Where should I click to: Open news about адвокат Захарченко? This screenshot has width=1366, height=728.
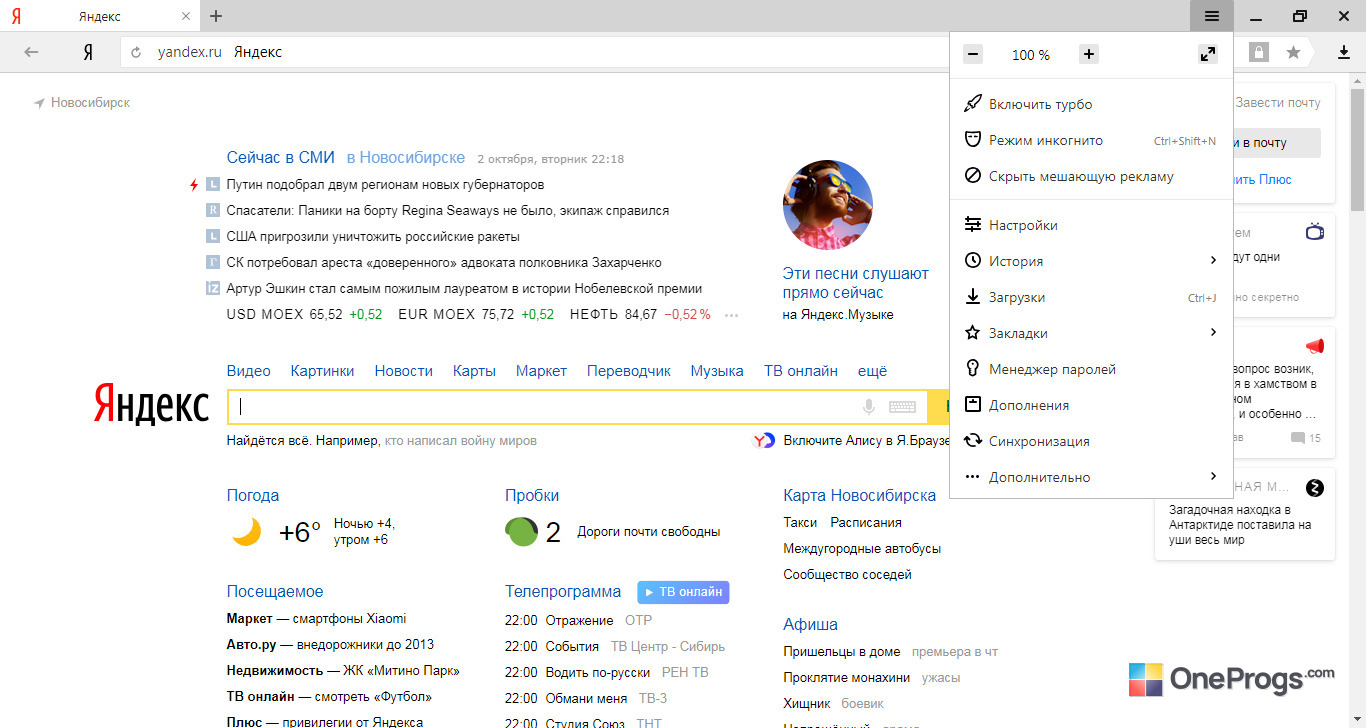tap(444, 263)
